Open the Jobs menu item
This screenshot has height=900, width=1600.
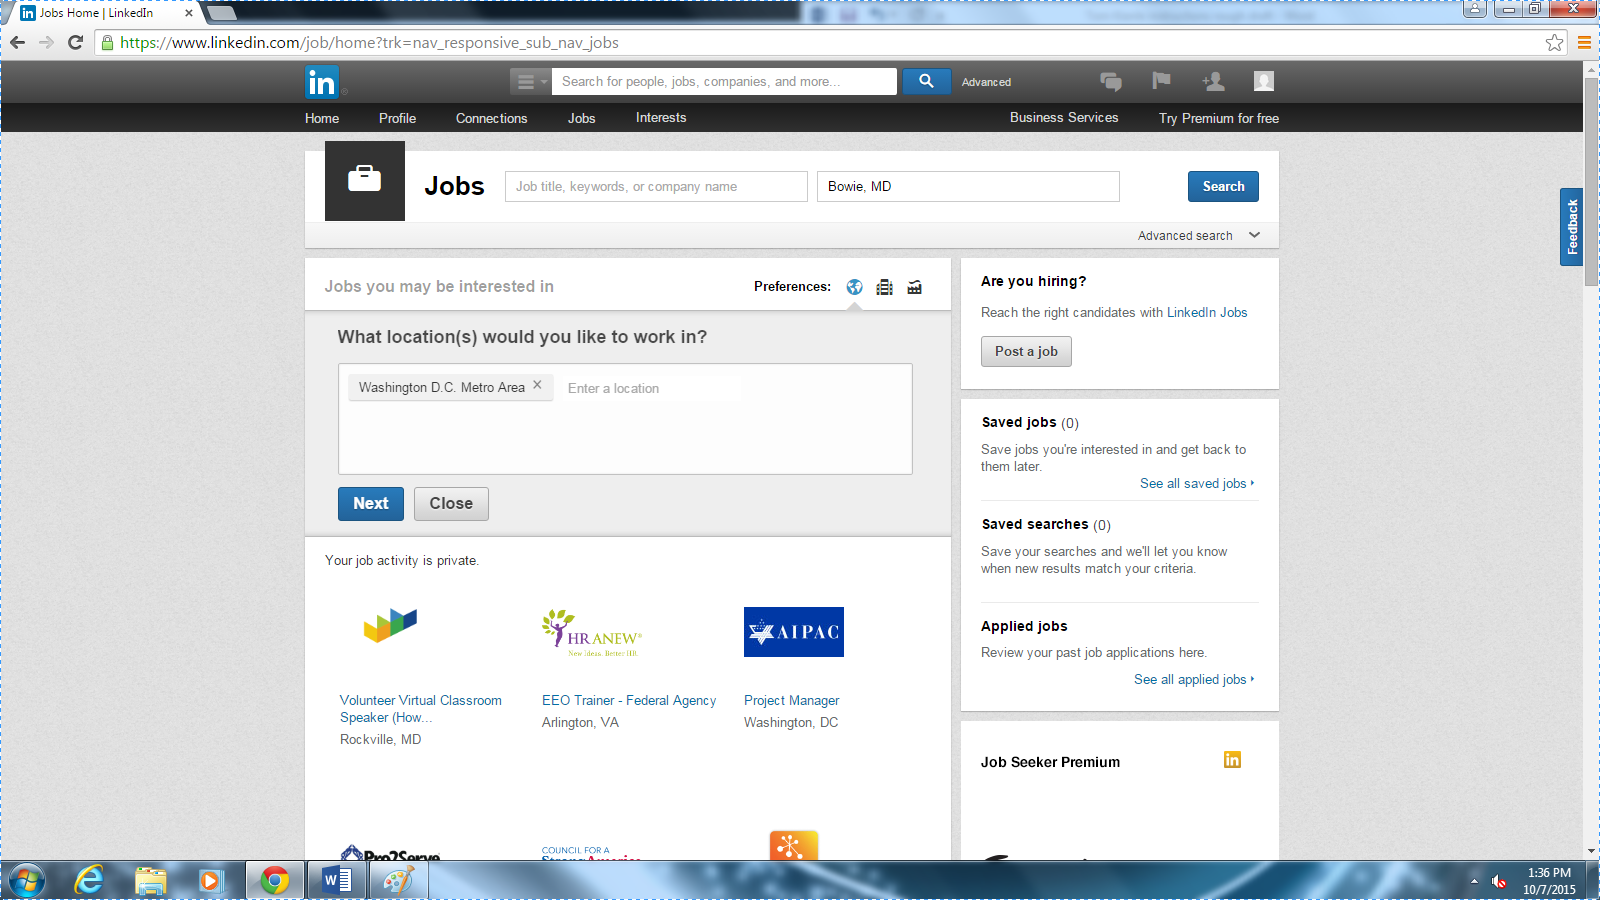tap(581, 118)
